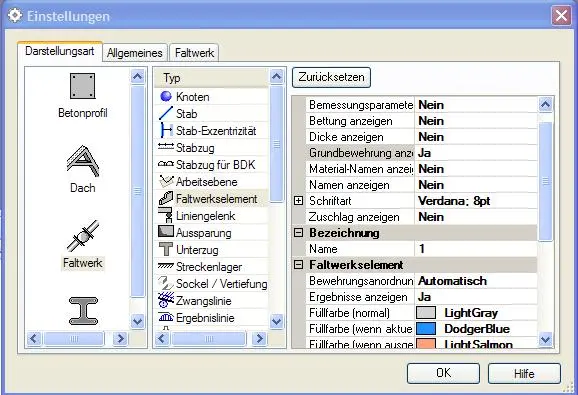The height and width of the screenshot is (395, 578).
Task: Select Füllfarbe (normal) property label
Action: 349,313
